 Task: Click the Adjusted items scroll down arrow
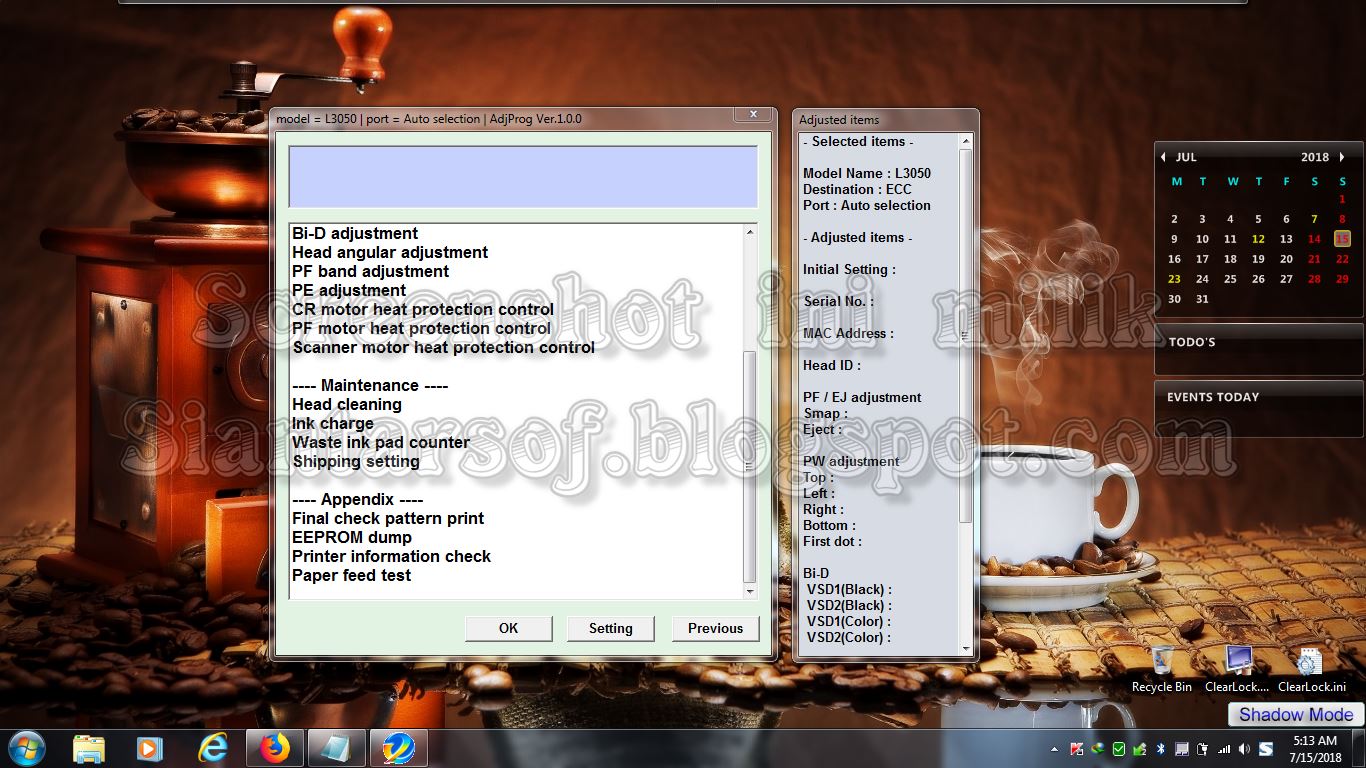click(x=966, y=648)
